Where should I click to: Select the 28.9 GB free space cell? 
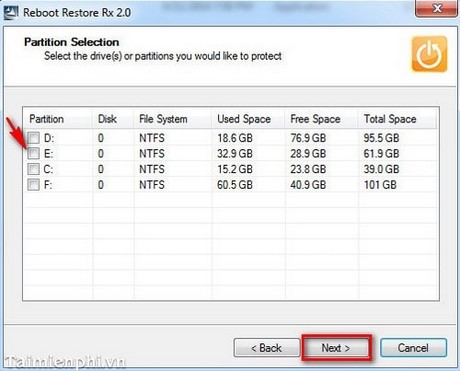(x=308, y=154)
